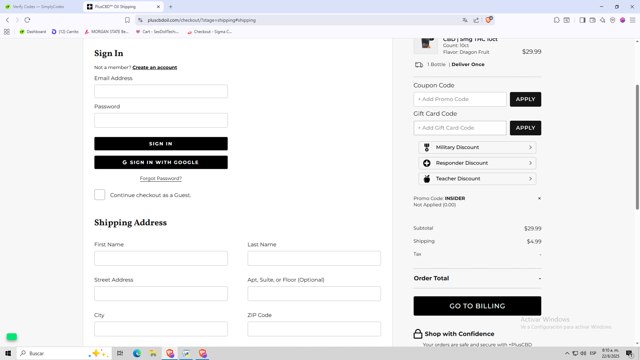Click the browser address bar URL
This screenshot has width=640, height=360.
[202, 20]
